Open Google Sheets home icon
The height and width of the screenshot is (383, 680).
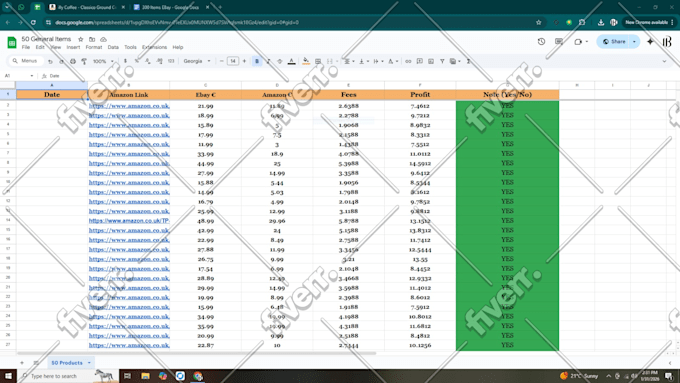click(x=12, y=43)
